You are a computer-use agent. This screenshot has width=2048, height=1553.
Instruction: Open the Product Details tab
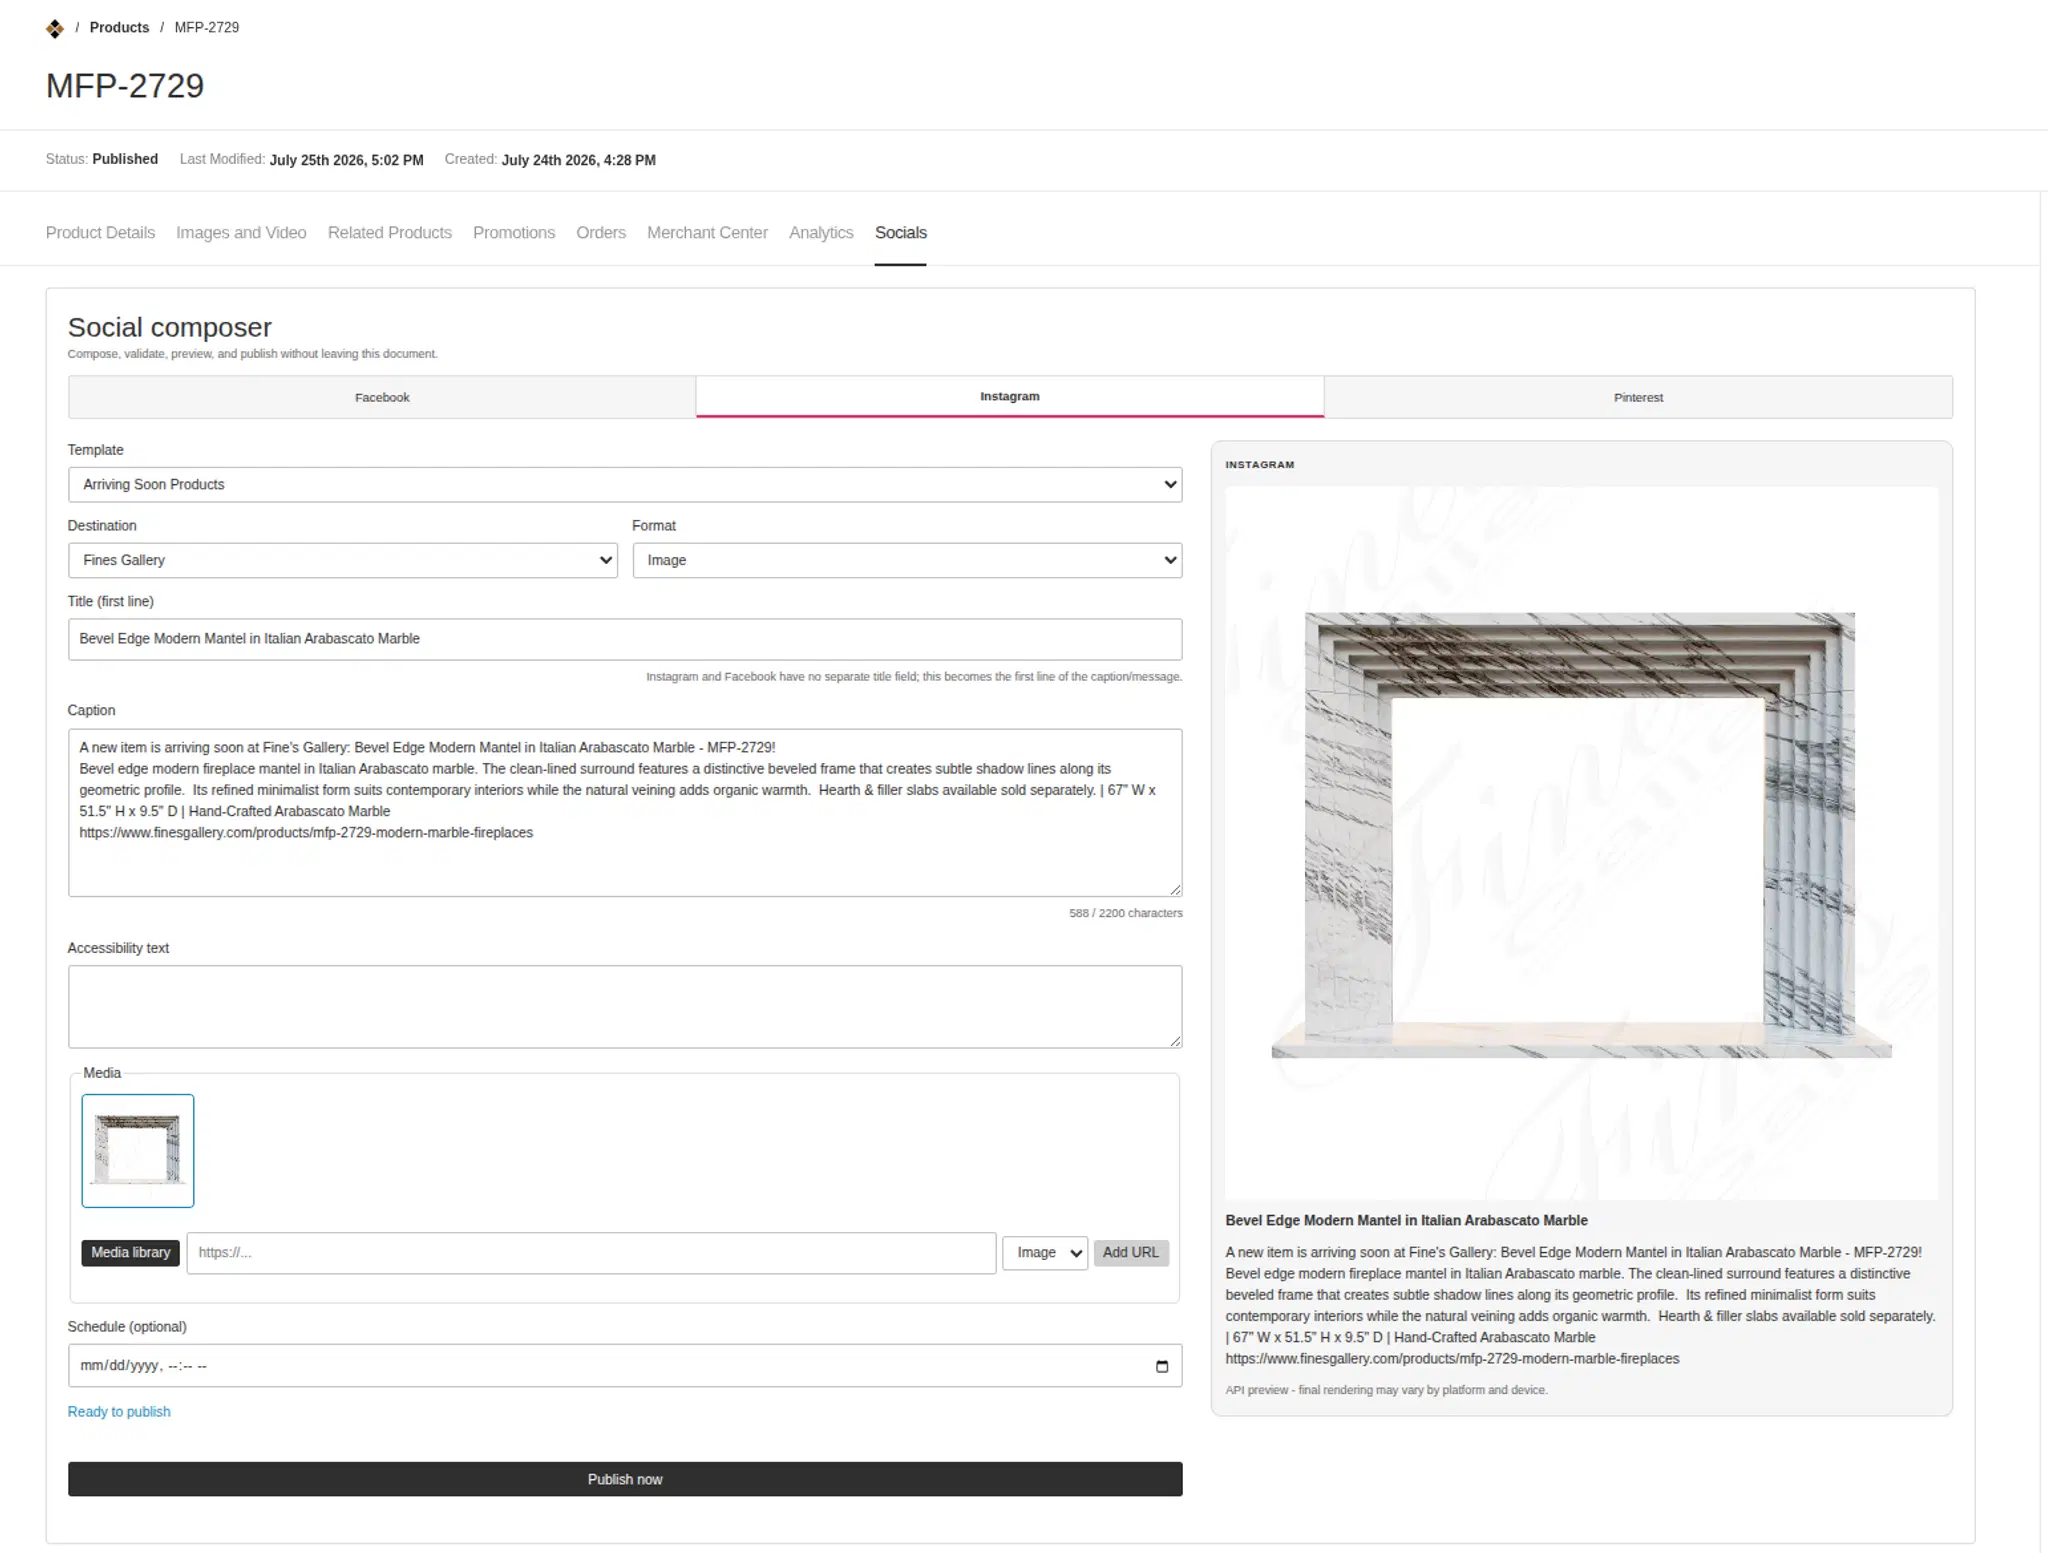100,232
